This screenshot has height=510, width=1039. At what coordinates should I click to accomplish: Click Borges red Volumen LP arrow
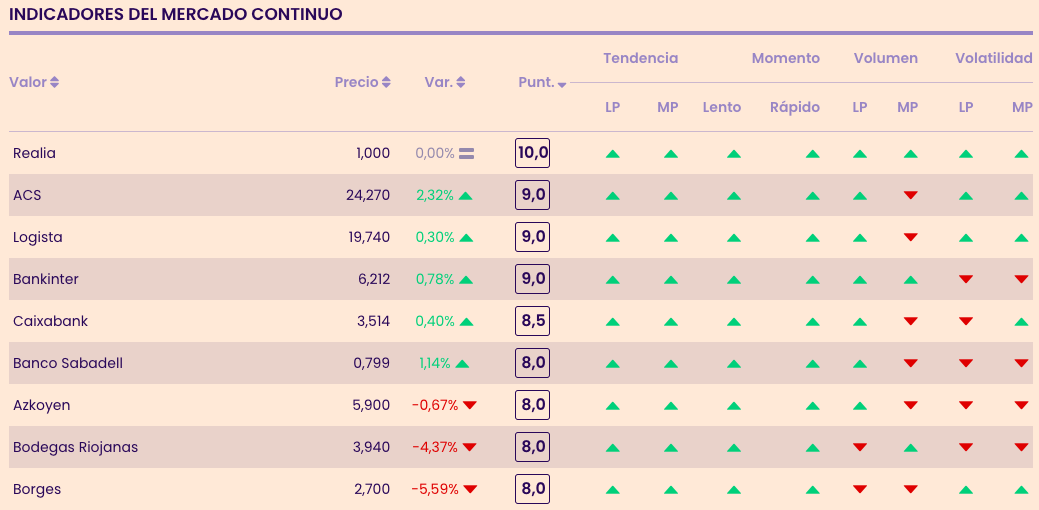[860, 489]
